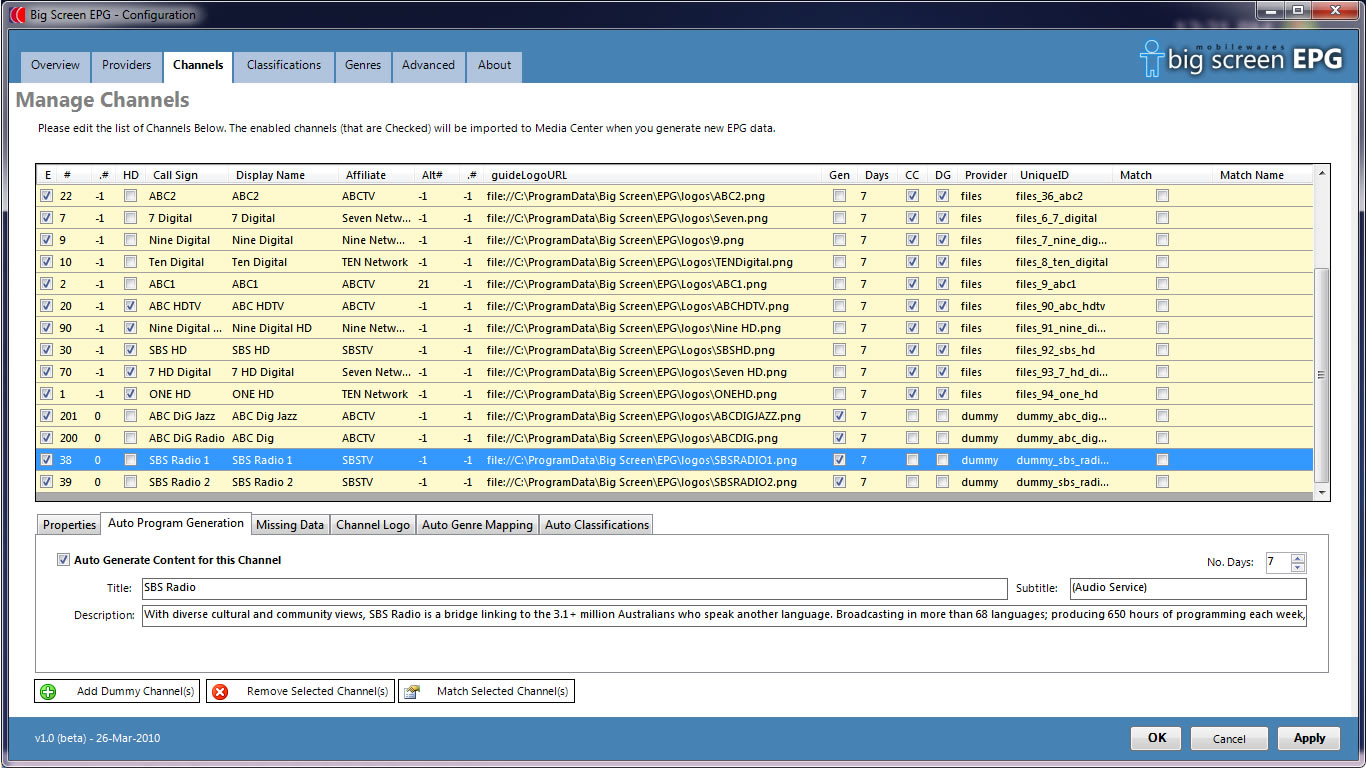Open the Missing Data sub-tab
The height and width of the screenshot is (768, 1366).
290,525
